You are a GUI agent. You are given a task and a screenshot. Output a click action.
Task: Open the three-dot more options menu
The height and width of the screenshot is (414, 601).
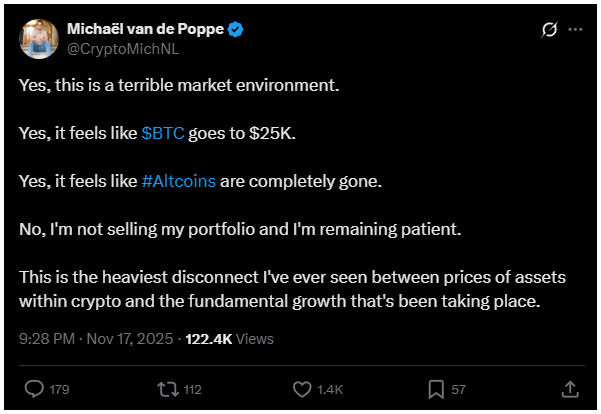click(x=575, y=30)
